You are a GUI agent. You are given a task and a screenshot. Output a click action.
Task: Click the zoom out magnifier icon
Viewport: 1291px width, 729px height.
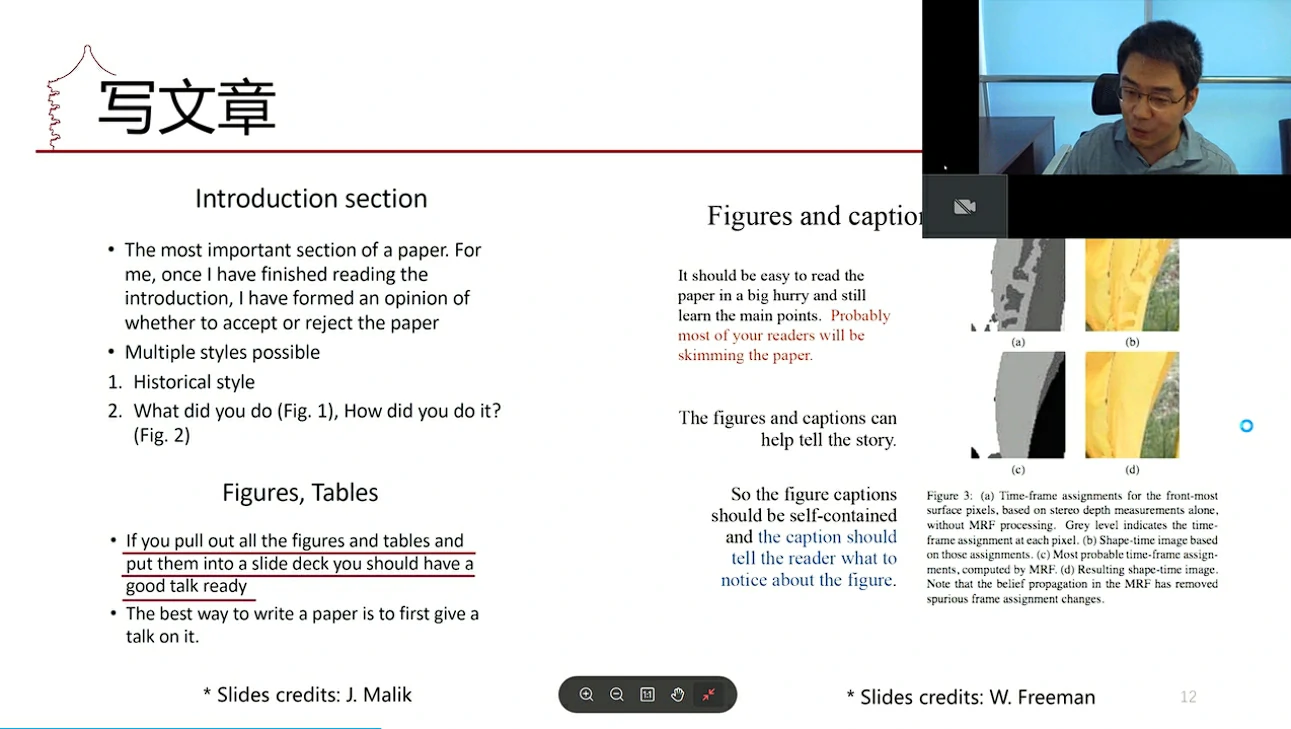pyautogui.click(x=617, y=695)
